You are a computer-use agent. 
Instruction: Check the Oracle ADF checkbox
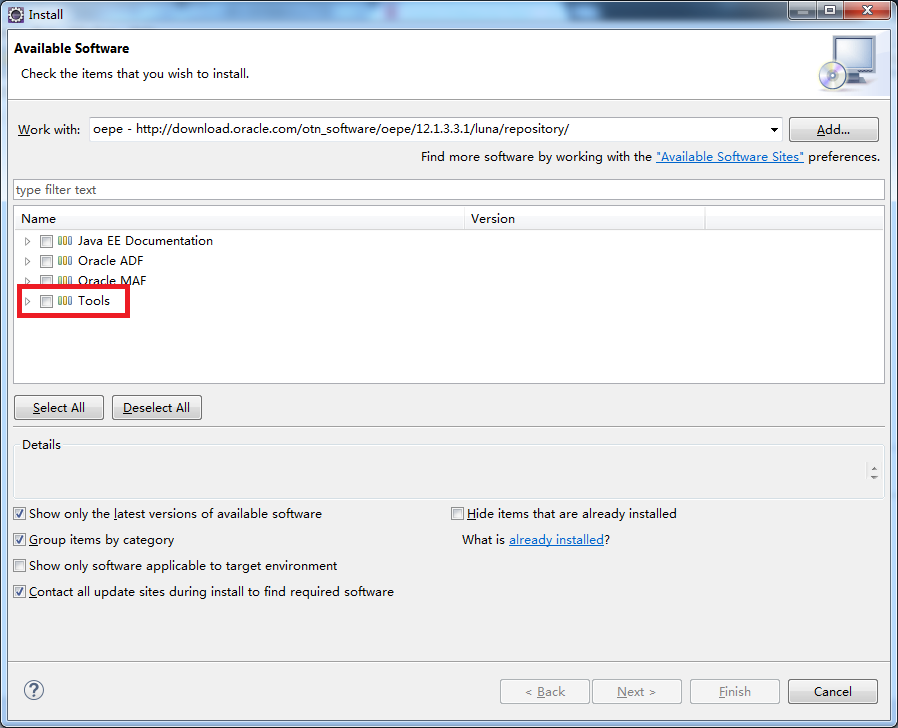coord(46,261)
